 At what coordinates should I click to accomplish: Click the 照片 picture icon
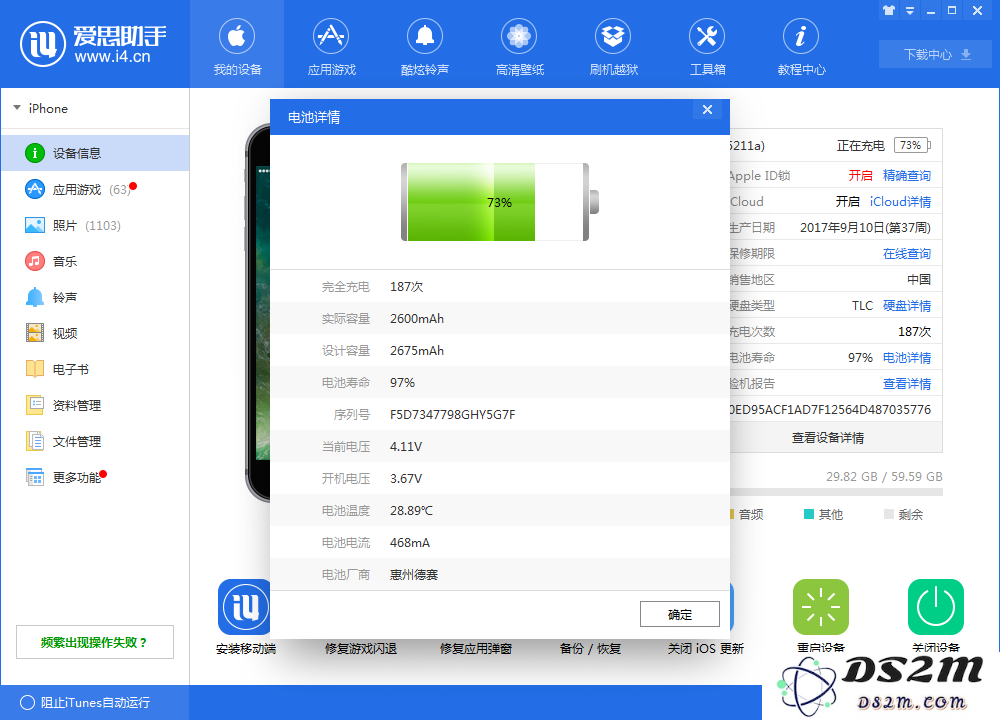[34, 225]
